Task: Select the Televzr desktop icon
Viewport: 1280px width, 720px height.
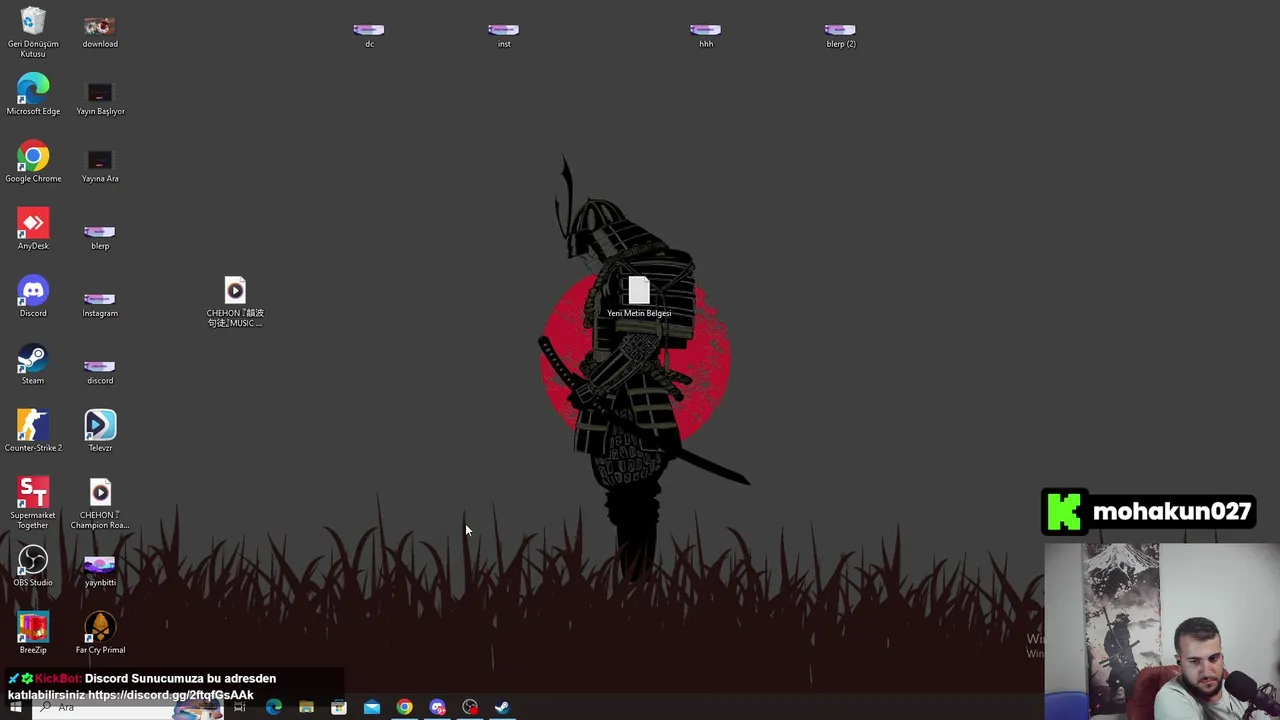Action: pyautogui.click(x=100, y=431)
